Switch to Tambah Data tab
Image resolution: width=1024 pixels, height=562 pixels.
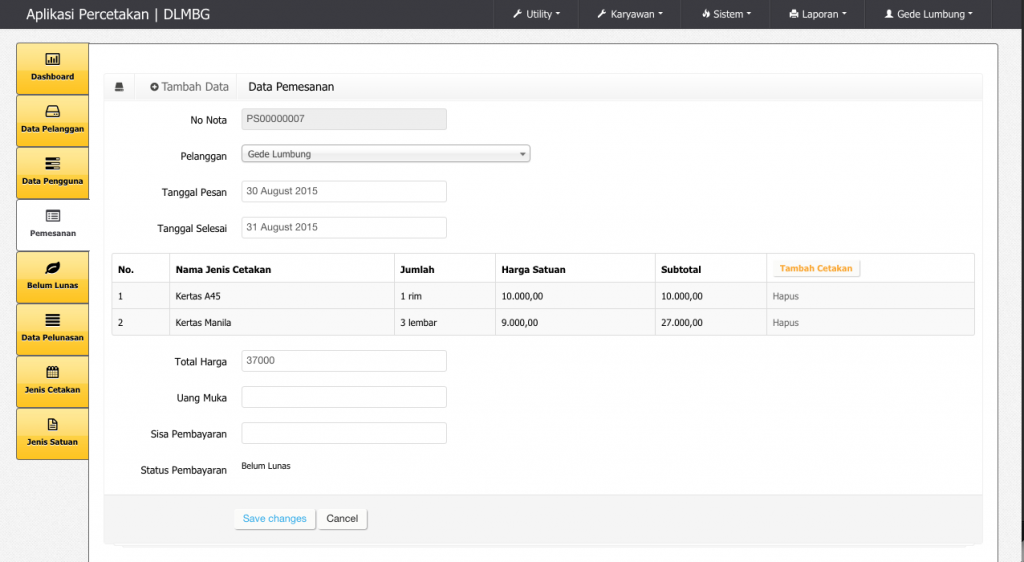189,87
